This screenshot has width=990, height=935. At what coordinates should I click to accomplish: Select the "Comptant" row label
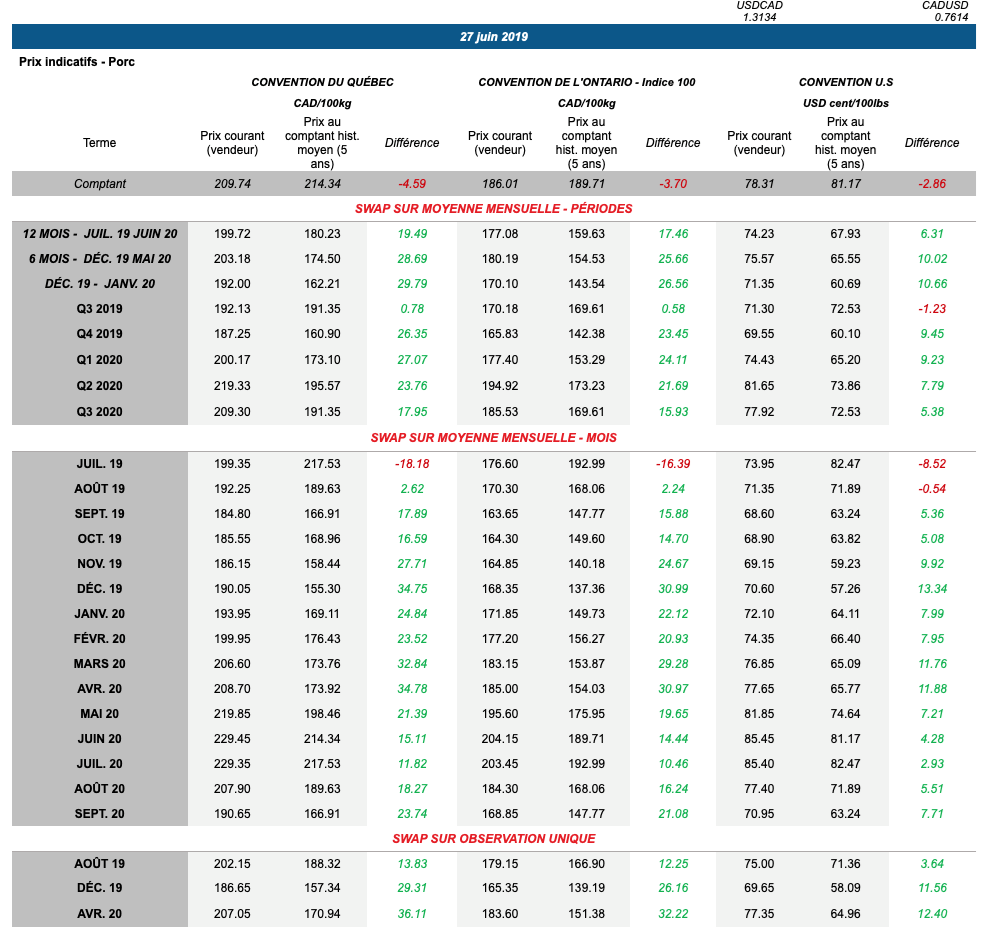pos(100,184)
